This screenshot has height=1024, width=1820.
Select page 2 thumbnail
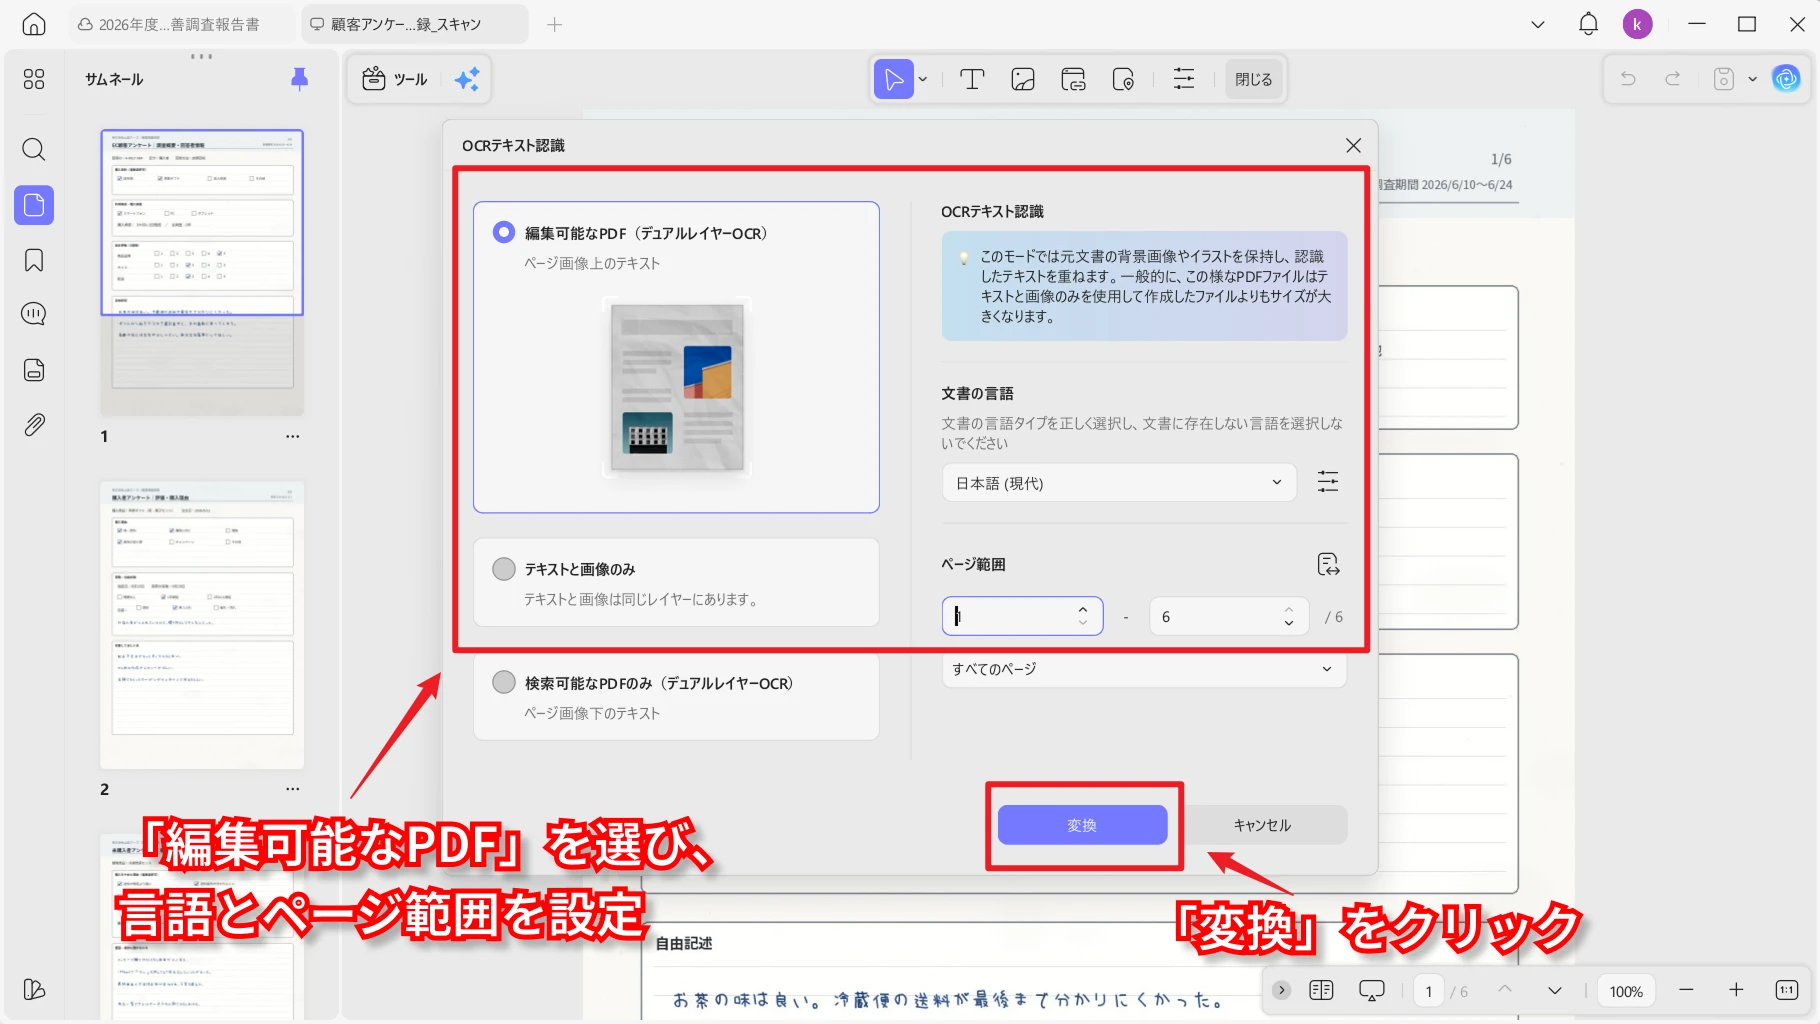coord(202,625)
